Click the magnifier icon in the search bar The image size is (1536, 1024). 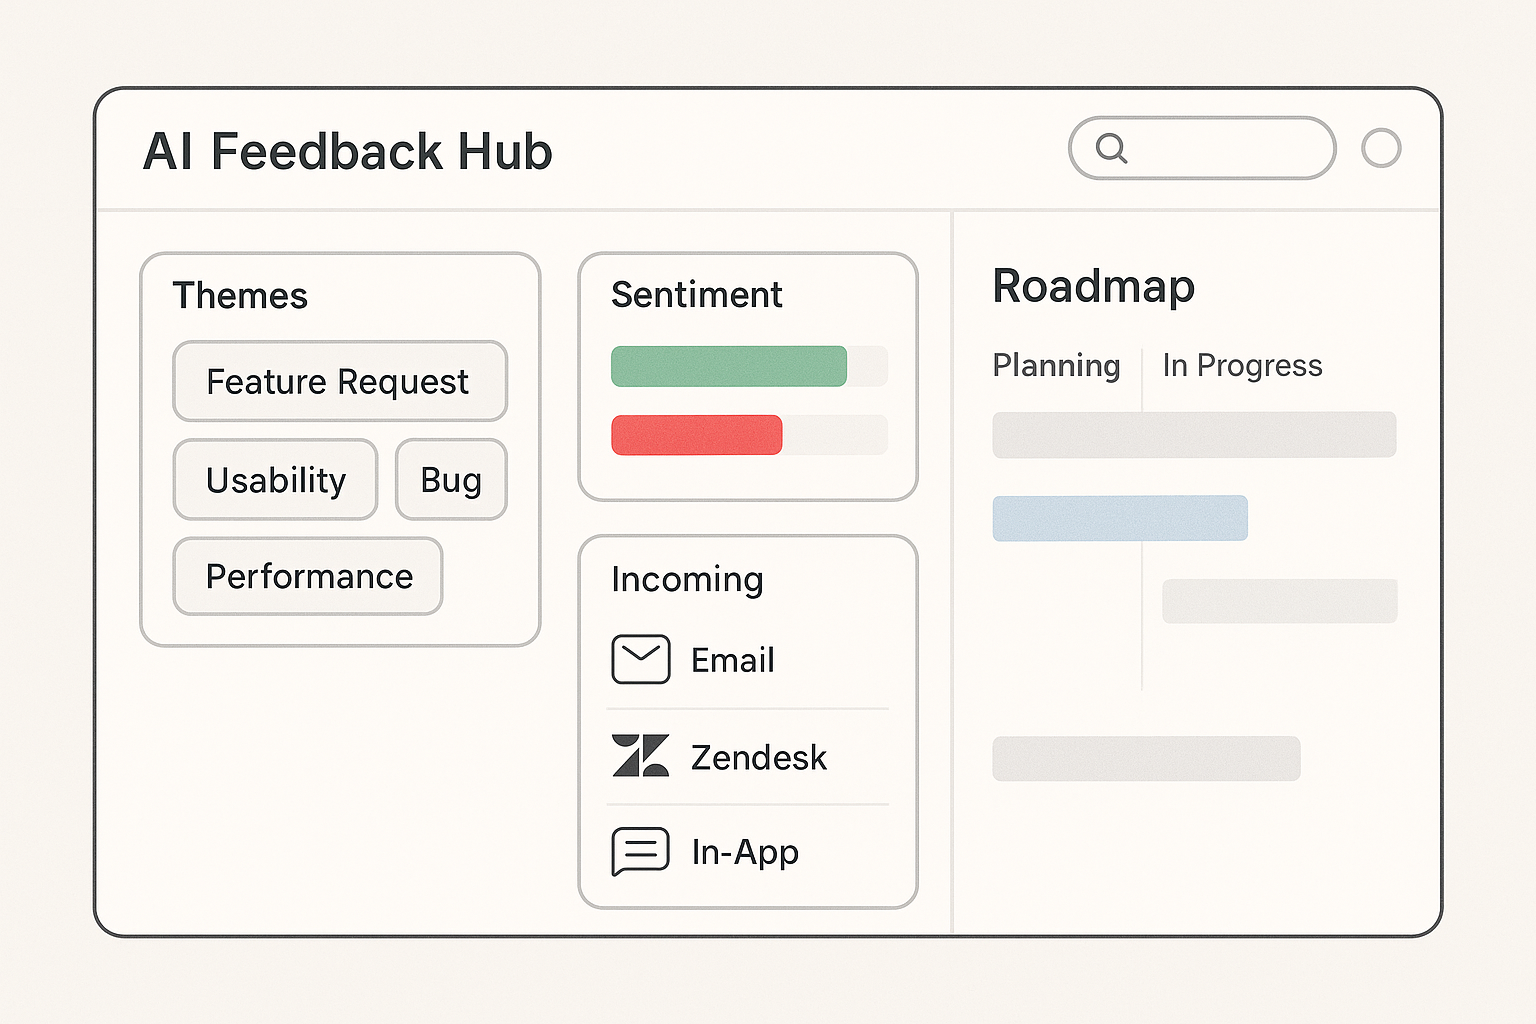(1113, 148)
